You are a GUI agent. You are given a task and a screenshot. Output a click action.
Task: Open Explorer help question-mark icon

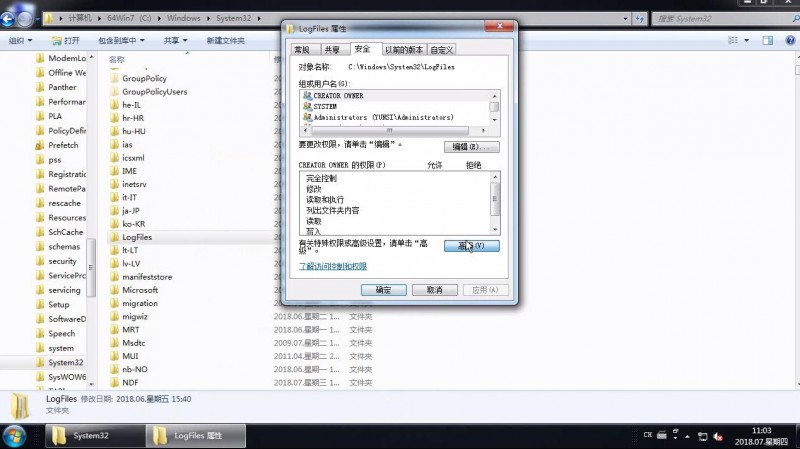click(790, 40)
